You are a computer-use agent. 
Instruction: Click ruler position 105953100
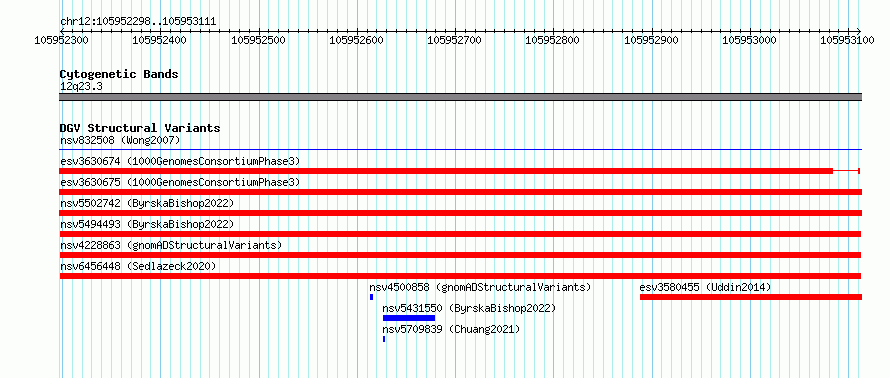848,40
